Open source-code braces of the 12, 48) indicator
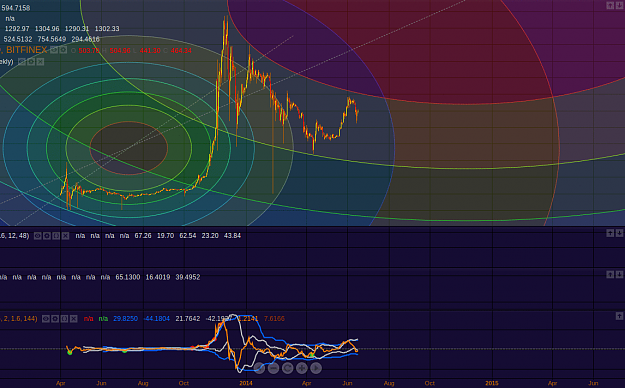Image resolution: width=625 pixels, height=388 pixels. click(56, 236)
